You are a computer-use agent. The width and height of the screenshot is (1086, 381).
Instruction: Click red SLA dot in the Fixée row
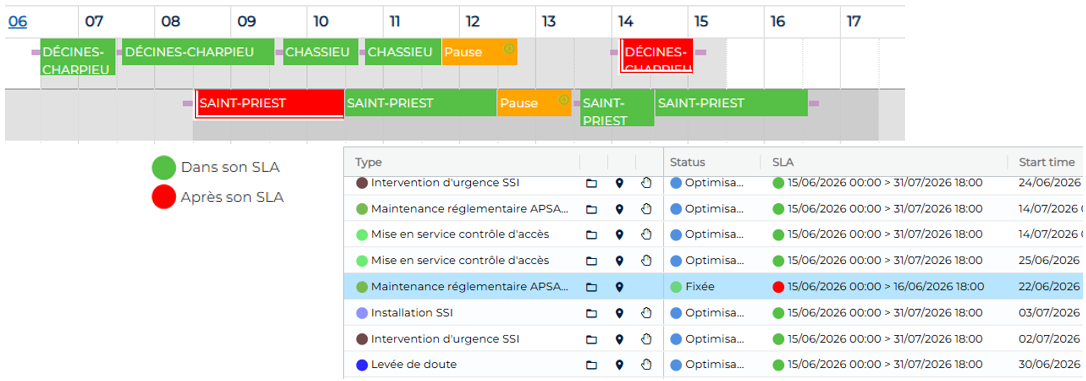pos(778,287)
